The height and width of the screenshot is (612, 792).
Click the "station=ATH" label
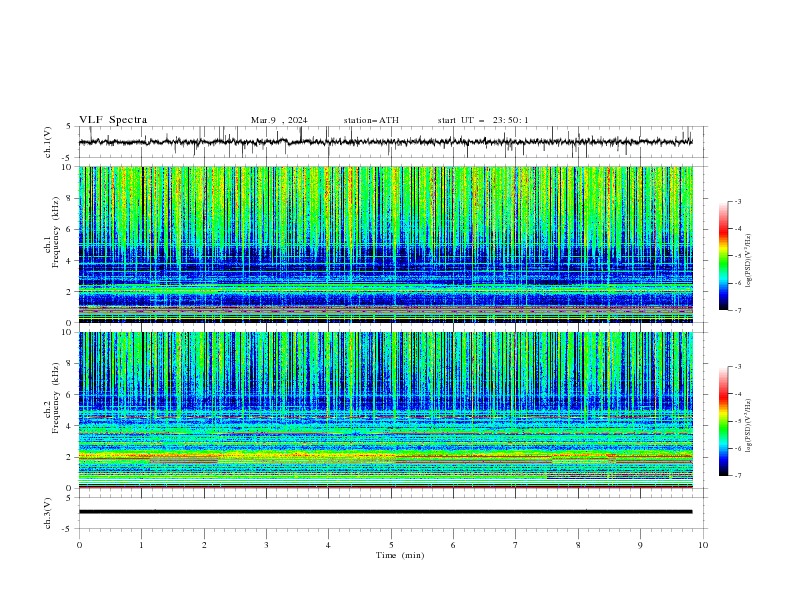click(371, 120)
